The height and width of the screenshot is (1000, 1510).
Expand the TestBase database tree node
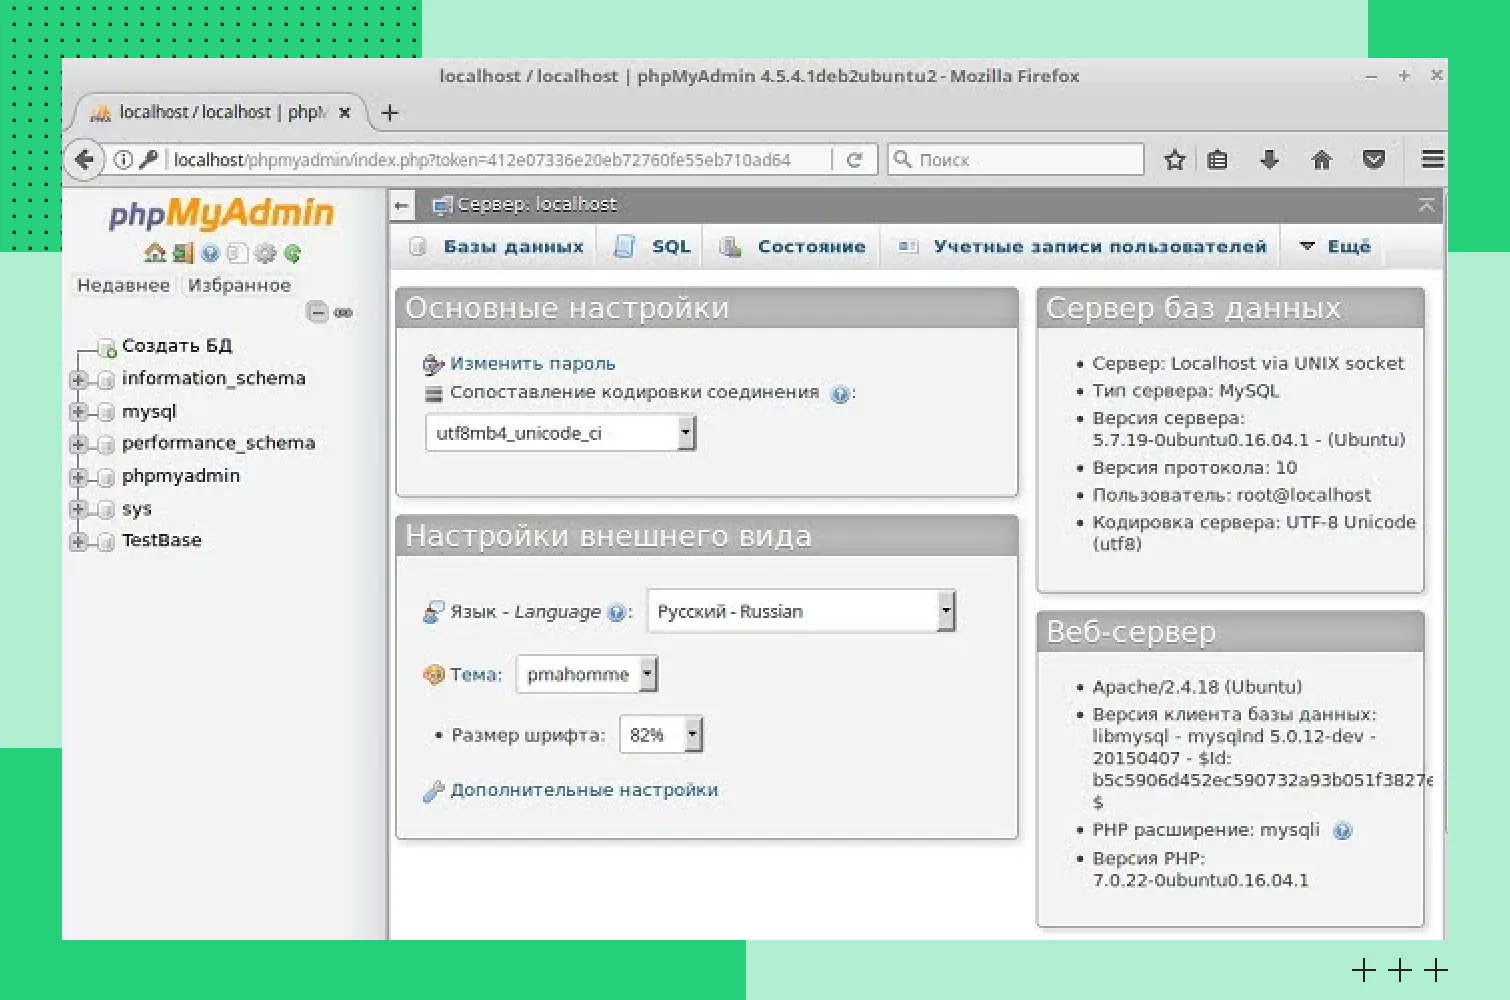coord(78,541)
